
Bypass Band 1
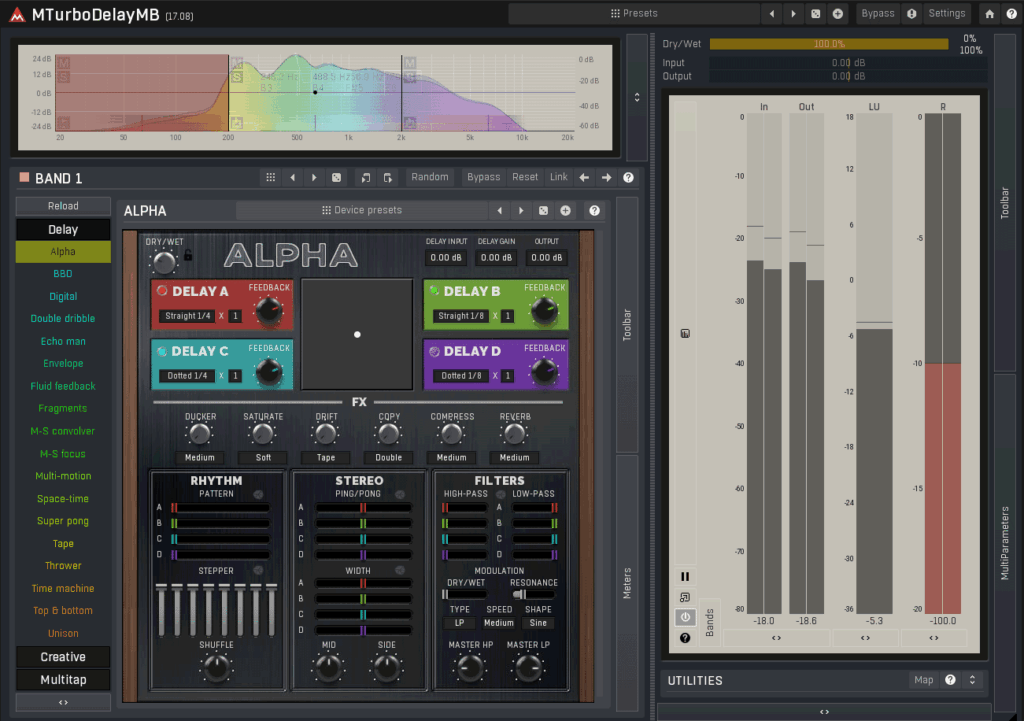coord(483,177)
